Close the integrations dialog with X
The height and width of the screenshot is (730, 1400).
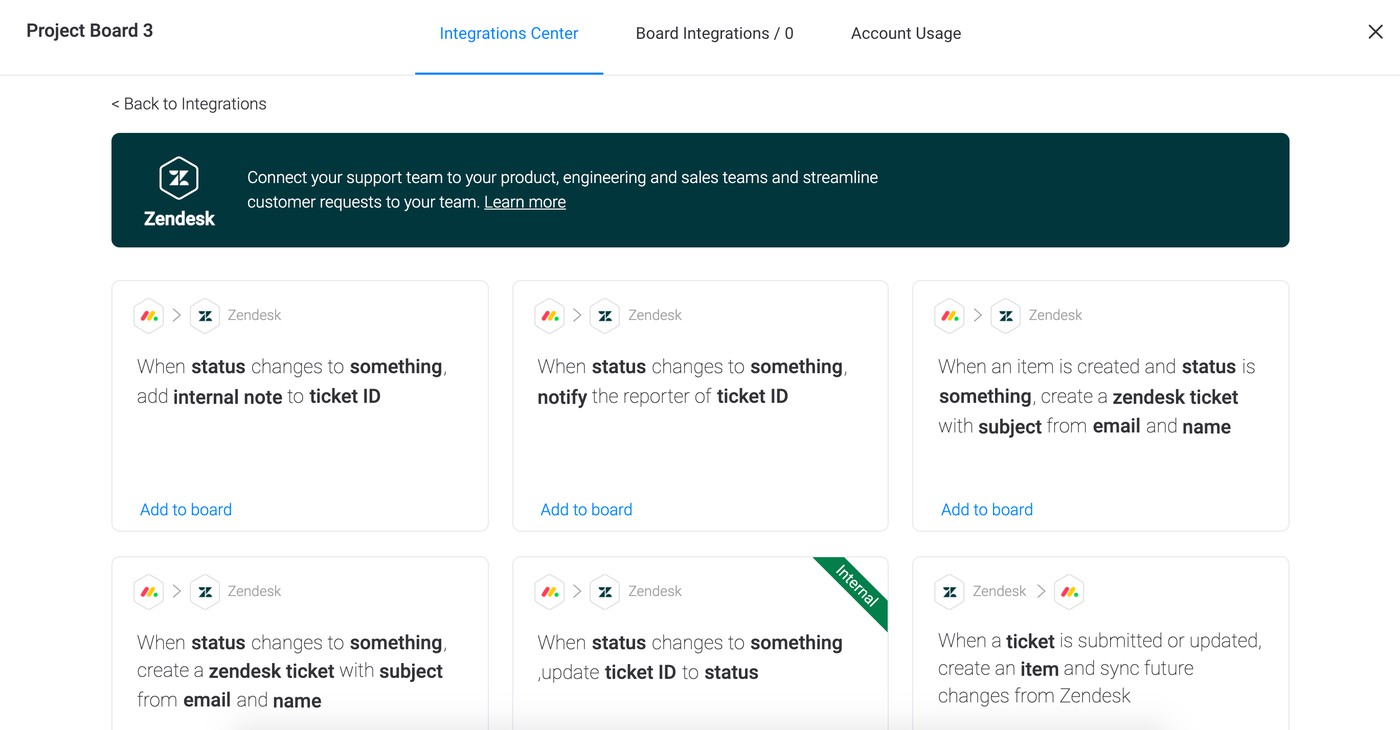pos(1375,32)
